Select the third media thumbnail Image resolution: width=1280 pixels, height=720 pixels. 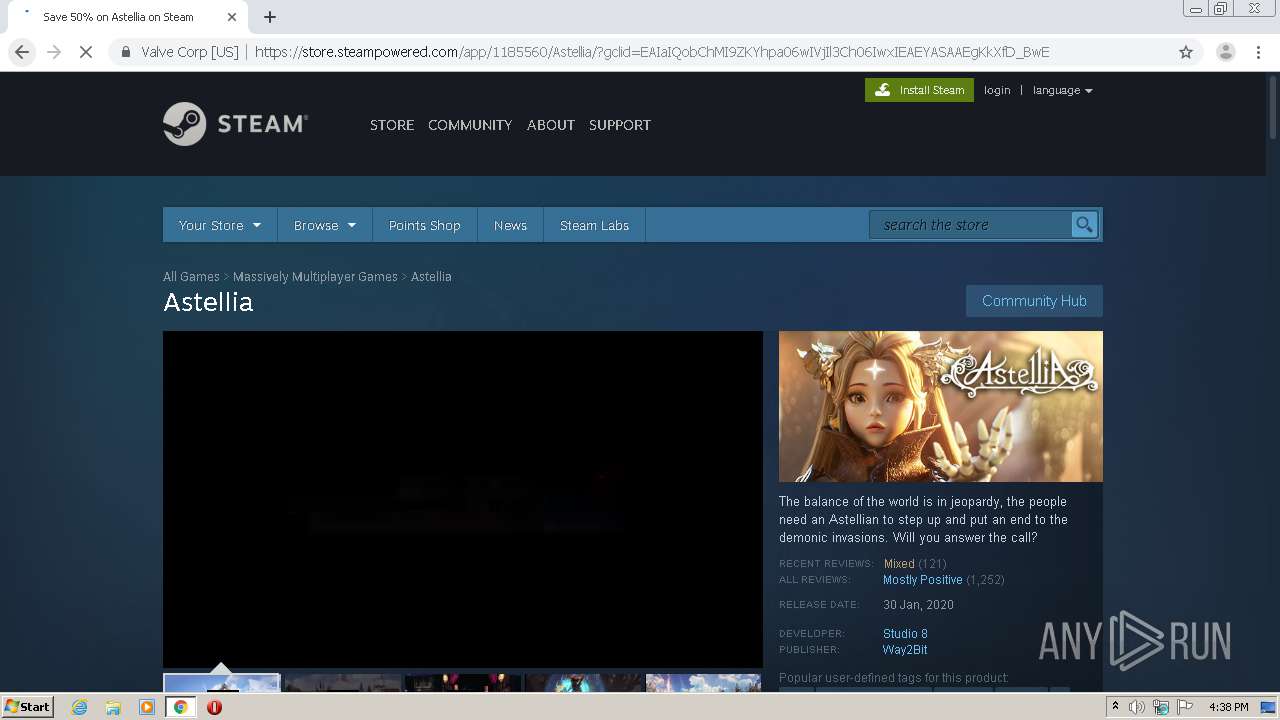463,683
